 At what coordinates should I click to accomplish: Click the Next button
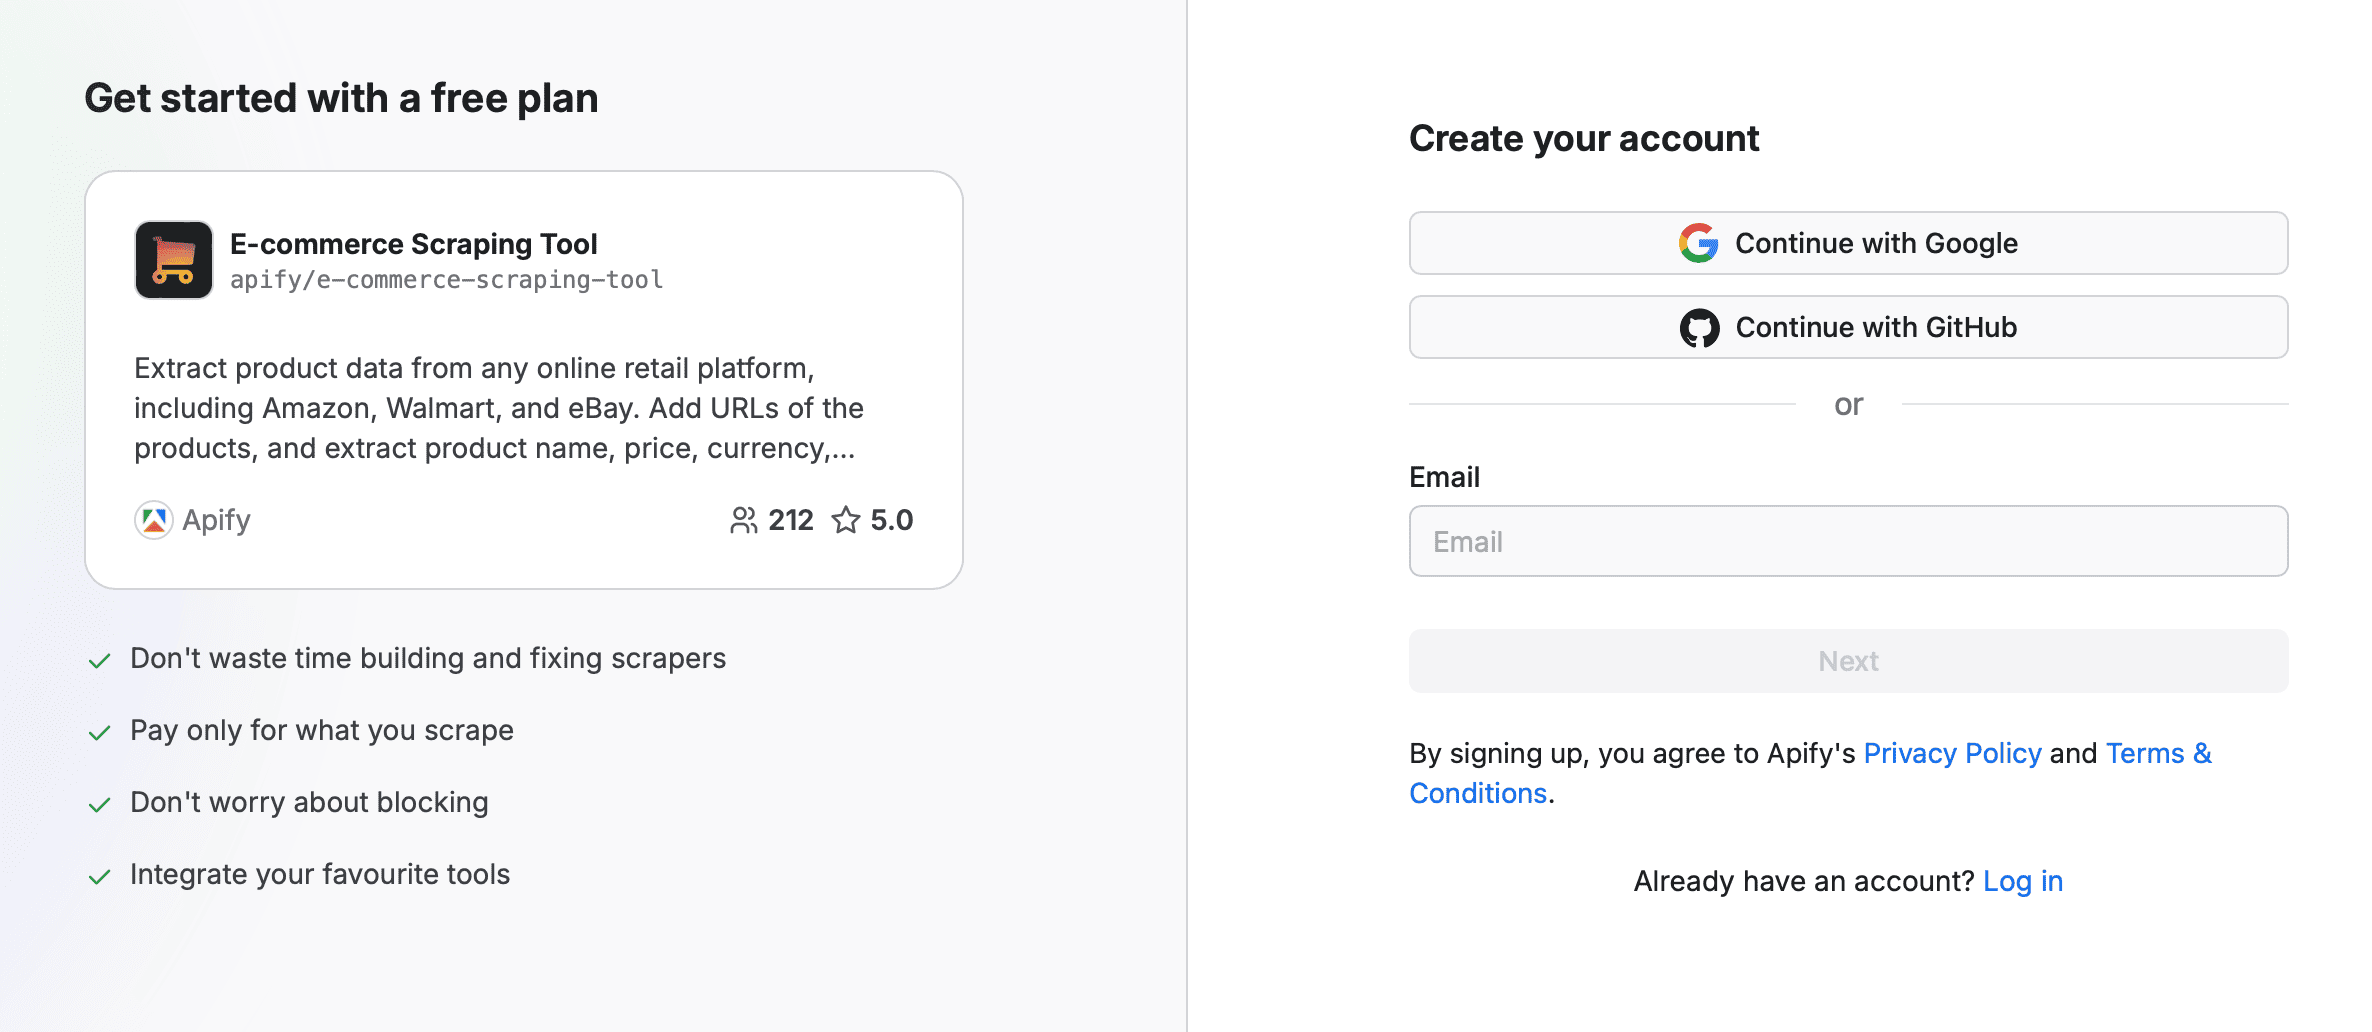coord(1848,661)
